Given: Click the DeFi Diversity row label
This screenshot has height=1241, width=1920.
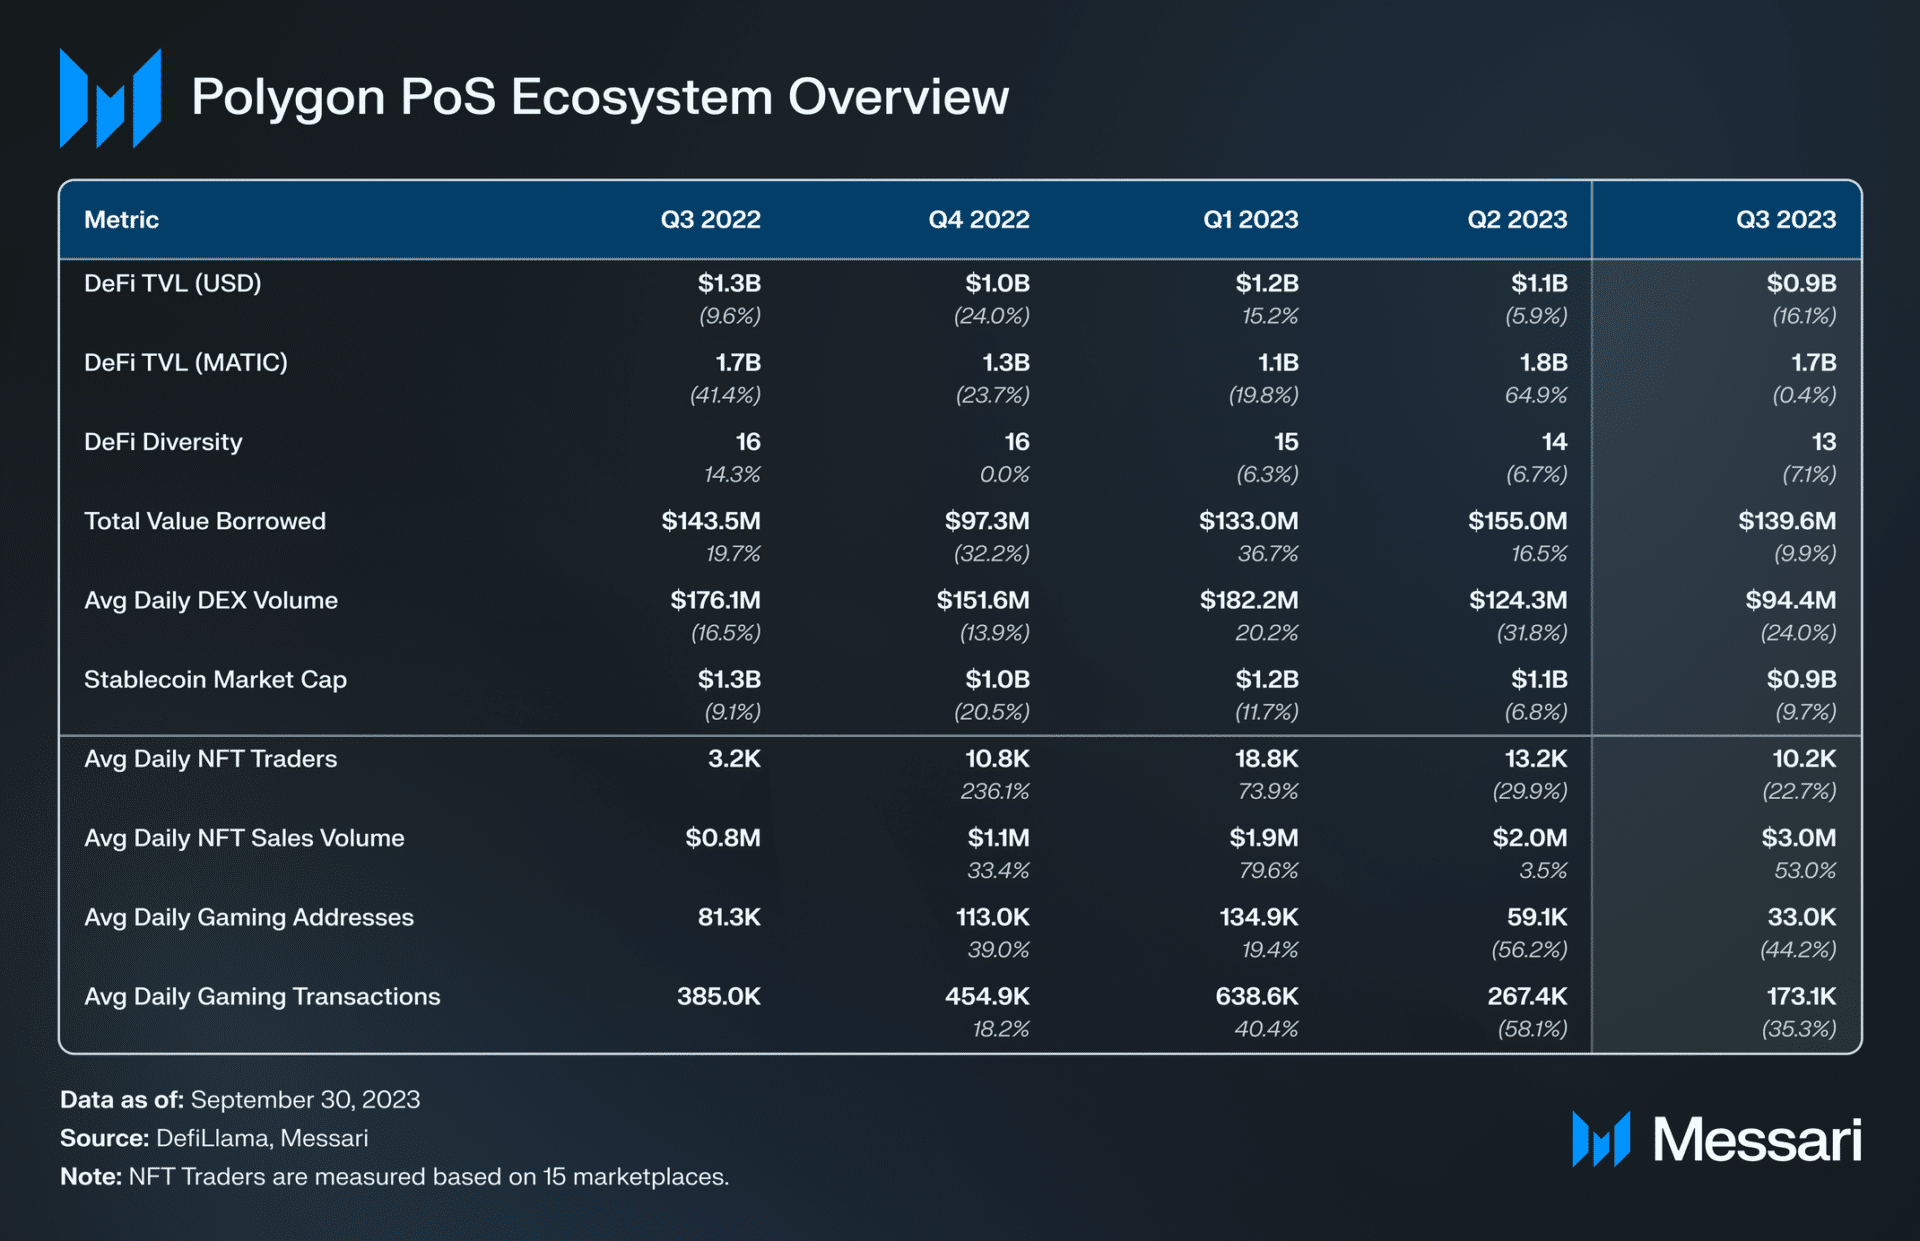Looking at the screenshot, I should tap(163, 442).
